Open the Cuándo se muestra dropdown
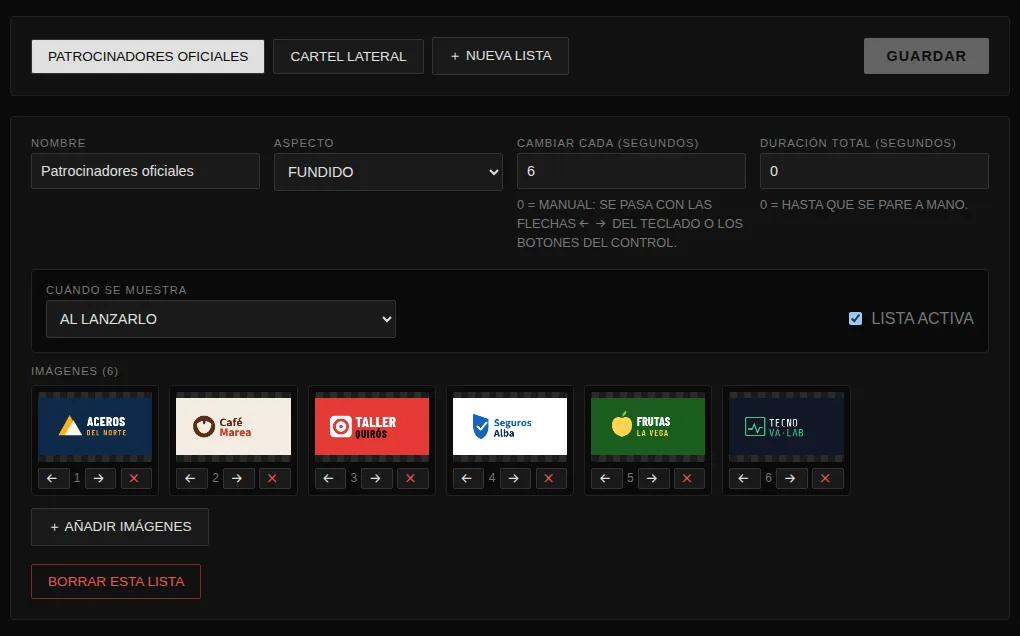 point(221,319)
